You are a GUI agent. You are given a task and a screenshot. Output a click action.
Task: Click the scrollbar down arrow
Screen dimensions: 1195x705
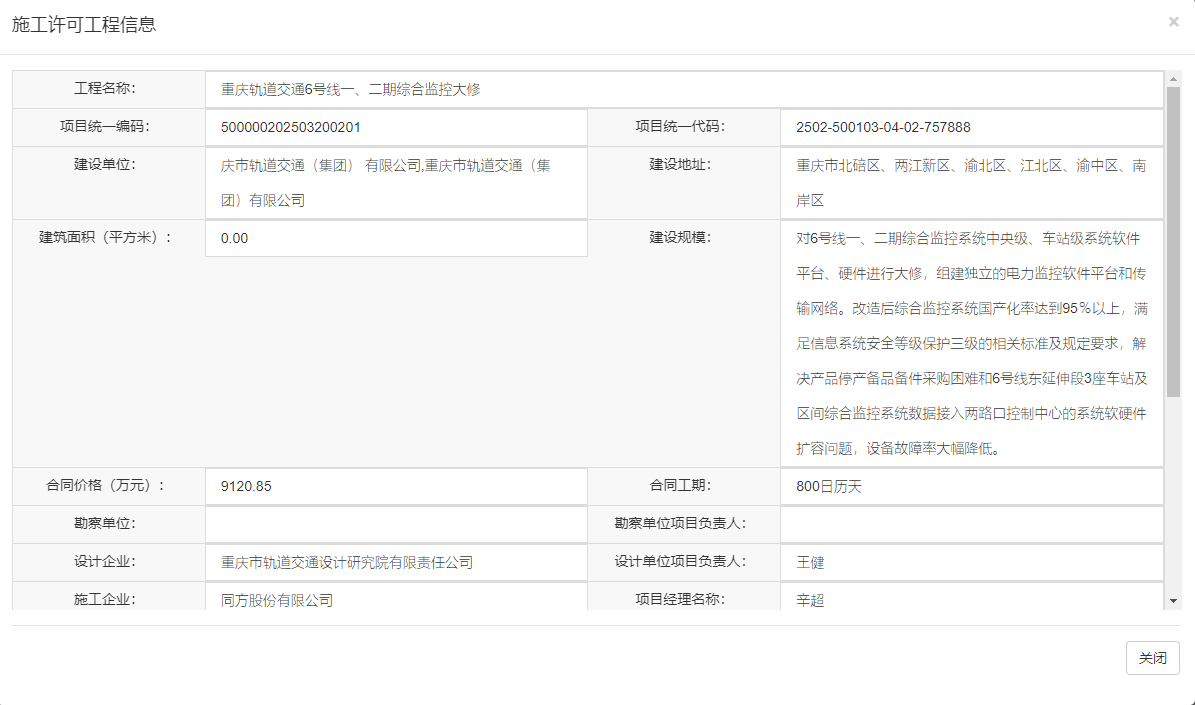(1173, 600)
